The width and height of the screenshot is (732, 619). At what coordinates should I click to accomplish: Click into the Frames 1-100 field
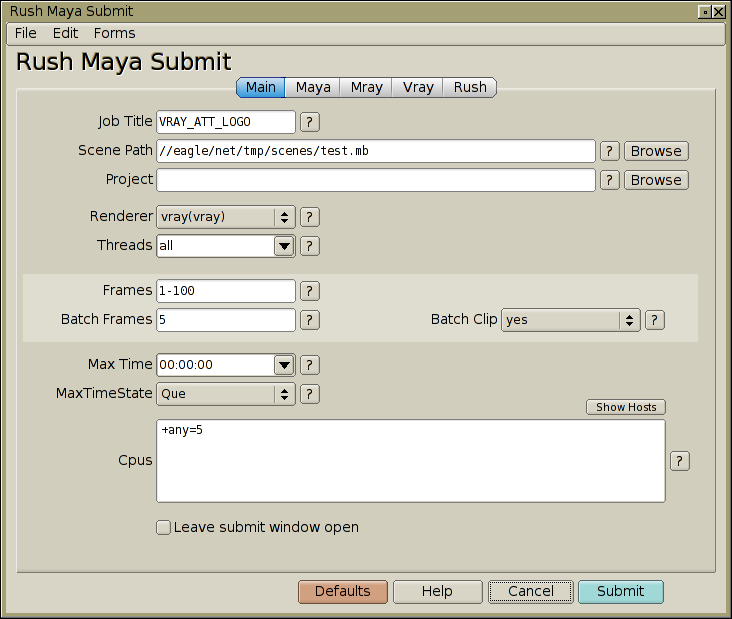pos(225,291)
